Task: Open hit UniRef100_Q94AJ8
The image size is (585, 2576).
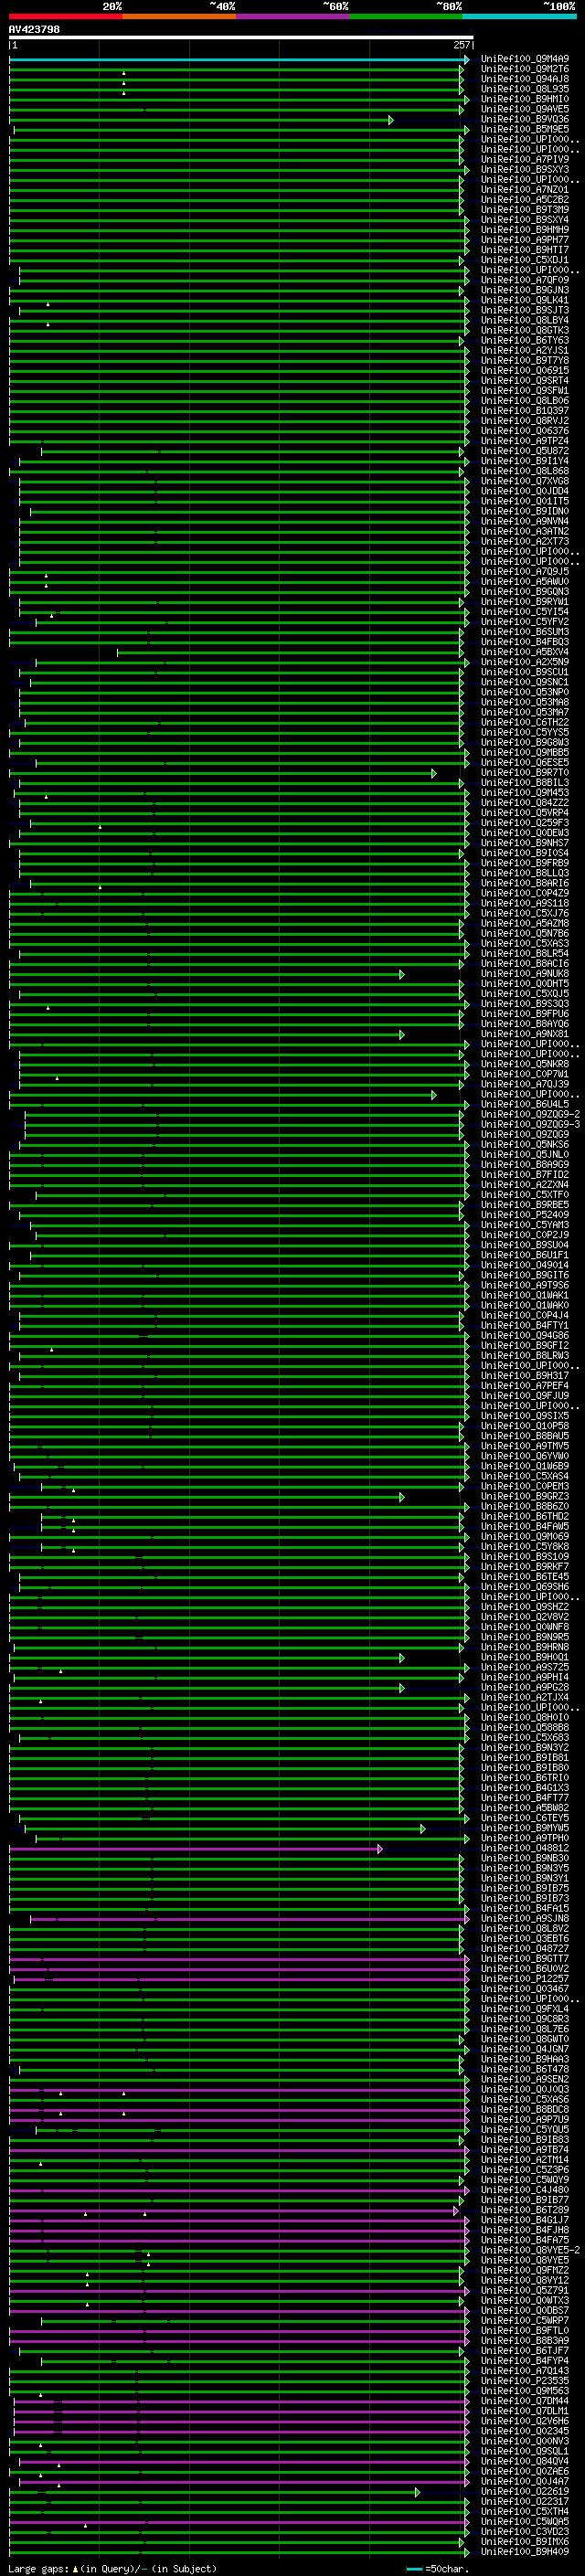Action: point(525,79)
